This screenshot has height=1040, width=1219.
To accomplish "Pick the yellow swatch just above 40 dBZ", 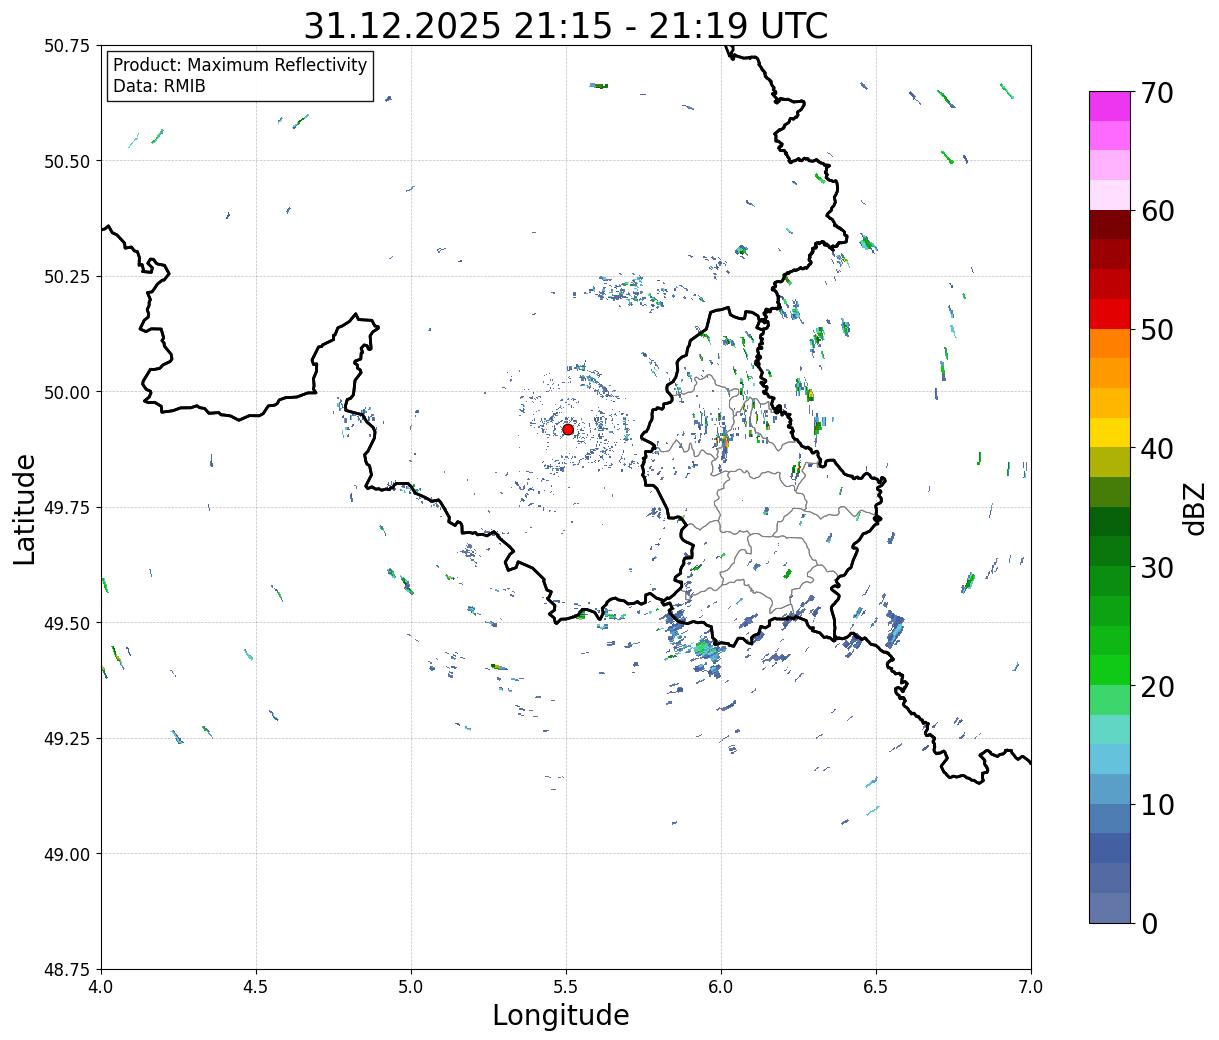I will (1109, 433).
